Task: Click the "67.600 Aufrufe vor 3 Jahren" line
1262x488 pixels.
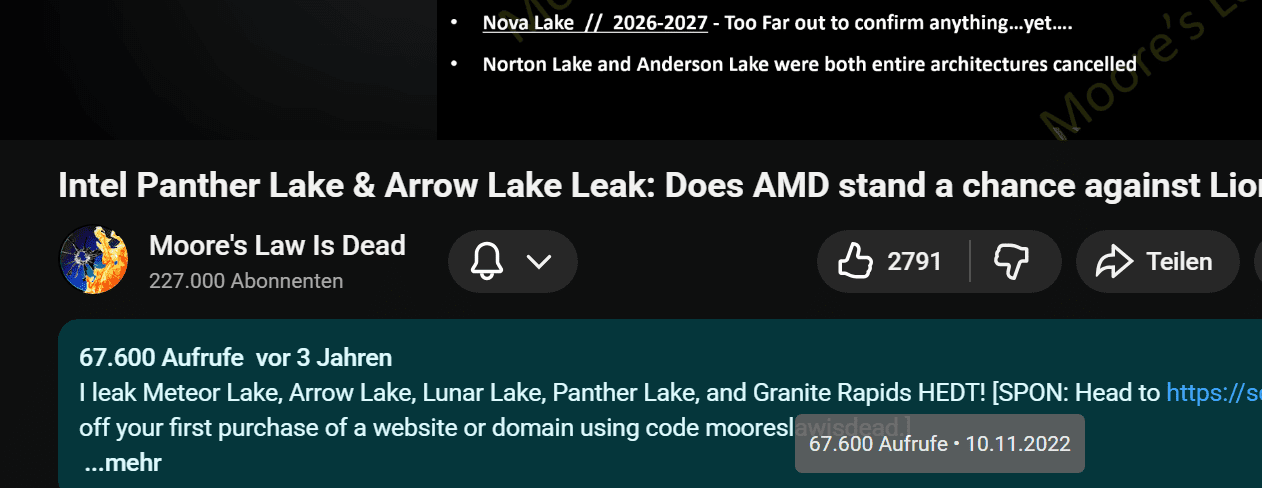Action: point(236,357)
